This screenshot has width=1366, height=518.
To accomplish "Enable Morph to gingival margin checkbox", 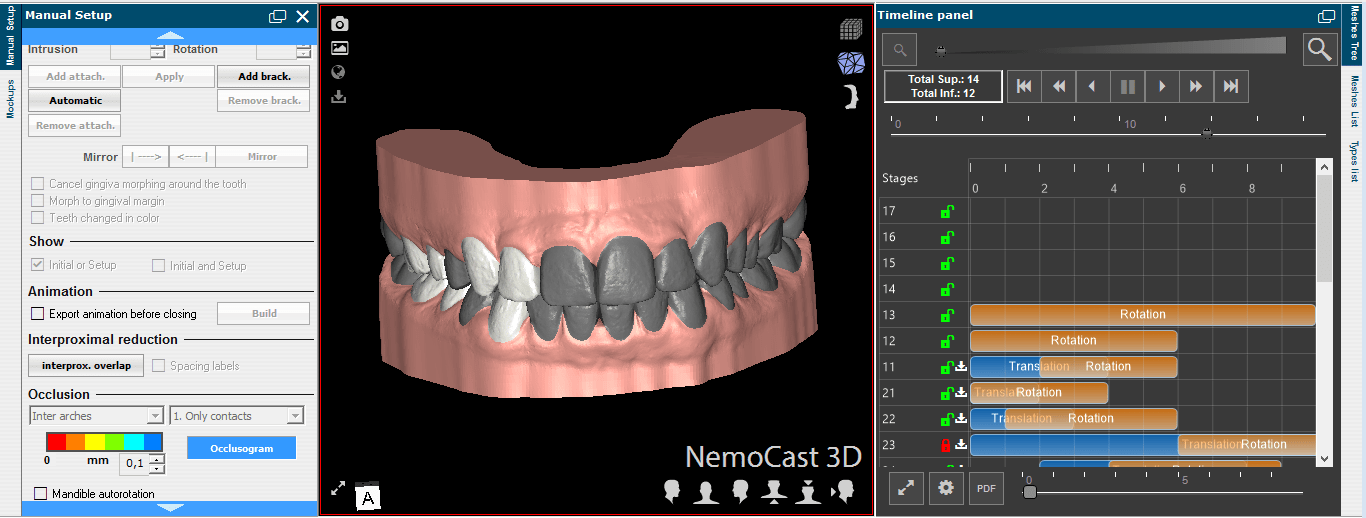I will [x=38, y=201].
